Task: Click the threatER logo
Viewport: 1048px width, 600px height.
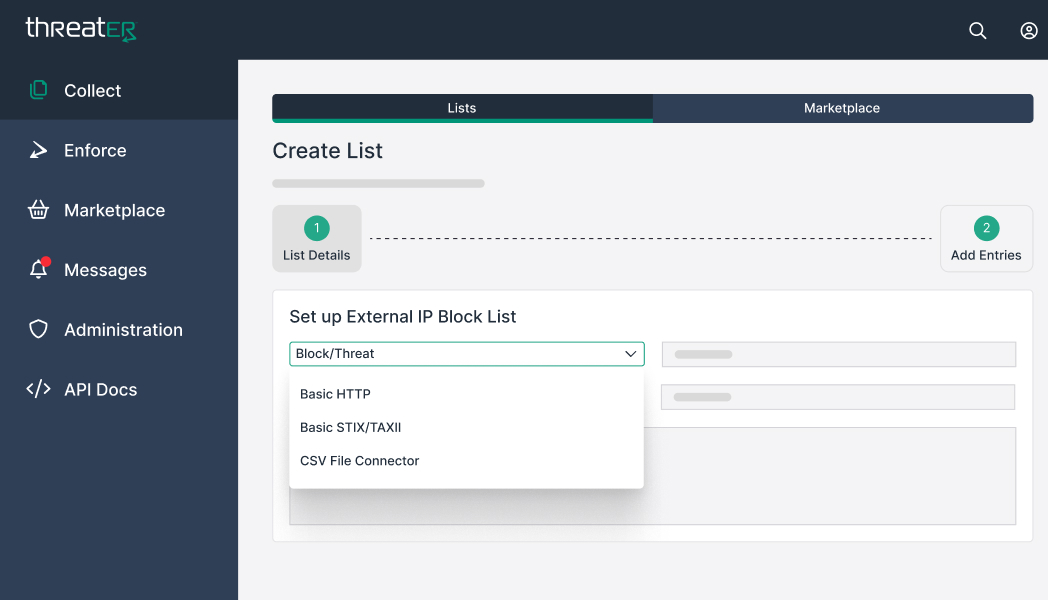Action: pos(81,29)
